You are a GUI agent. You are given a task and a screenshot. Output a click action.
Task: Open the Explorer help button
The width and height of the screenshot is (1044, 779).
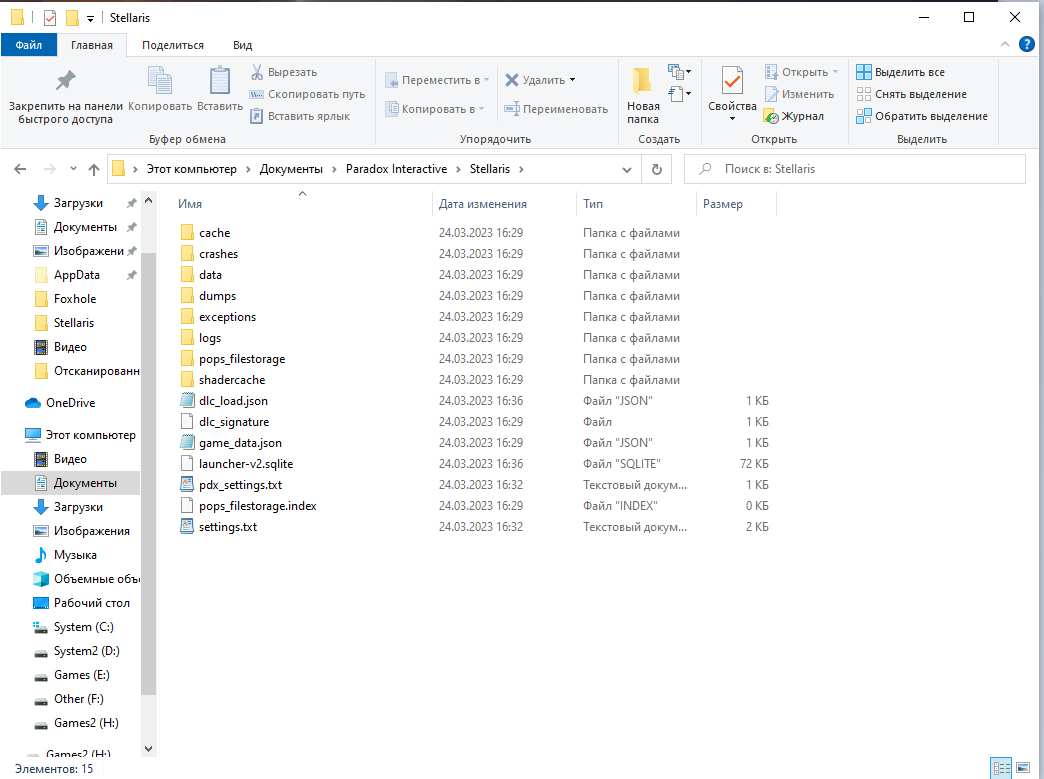pyautogui.click(x=1027, y=45)
